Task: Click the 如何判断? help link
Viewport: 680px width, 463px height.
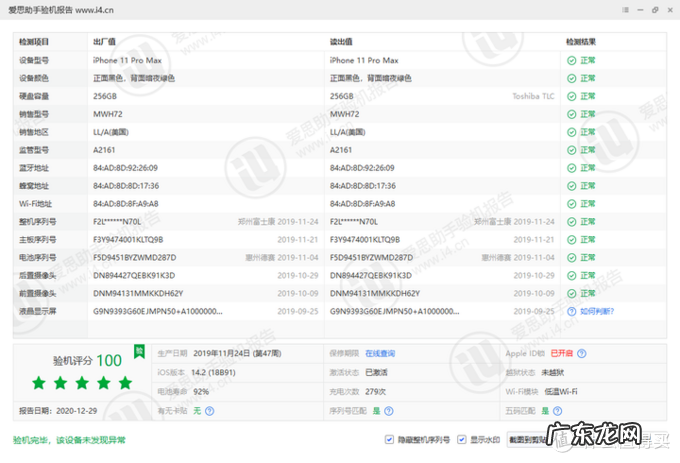Action: (597, 311)
